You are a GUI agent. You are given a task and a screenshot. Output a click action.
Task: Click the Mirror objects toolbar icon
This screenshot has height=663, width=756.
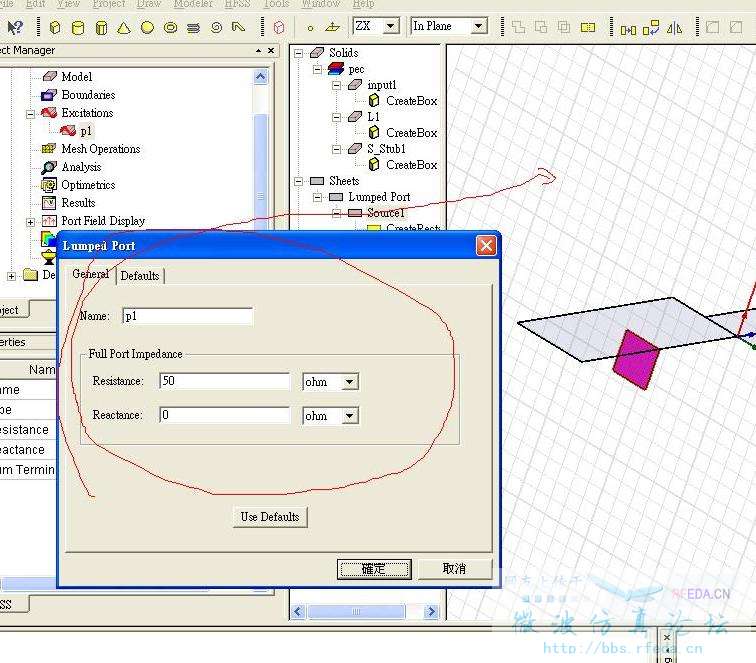(675, 28)
